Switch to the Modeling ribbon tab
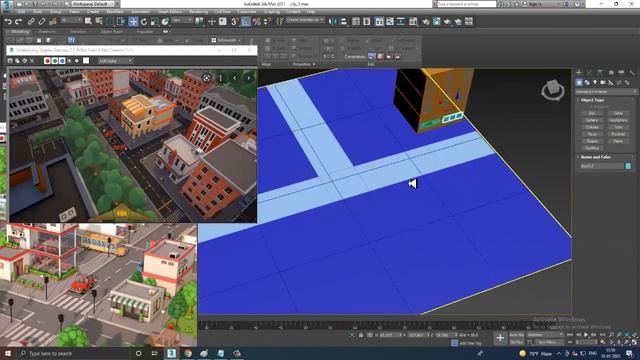 tap(20, 31)
